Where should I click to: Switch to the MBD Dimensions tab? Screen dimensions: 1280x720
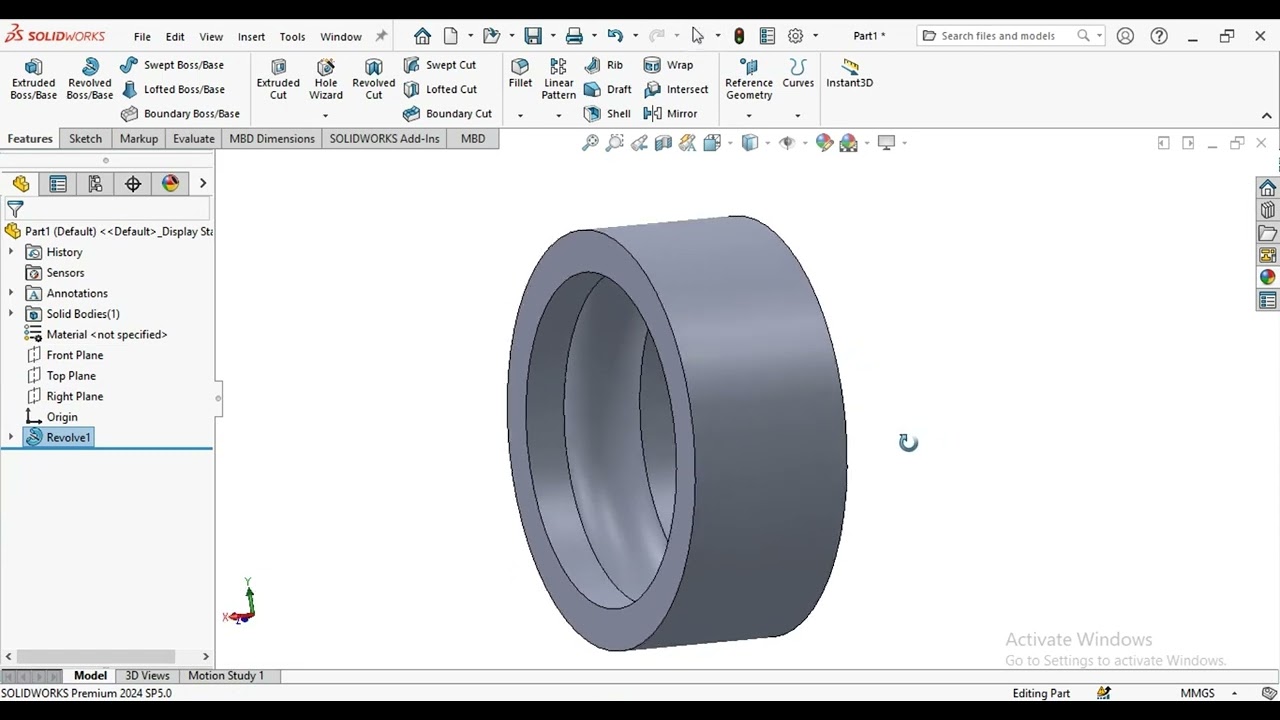[x=272, y=139]
